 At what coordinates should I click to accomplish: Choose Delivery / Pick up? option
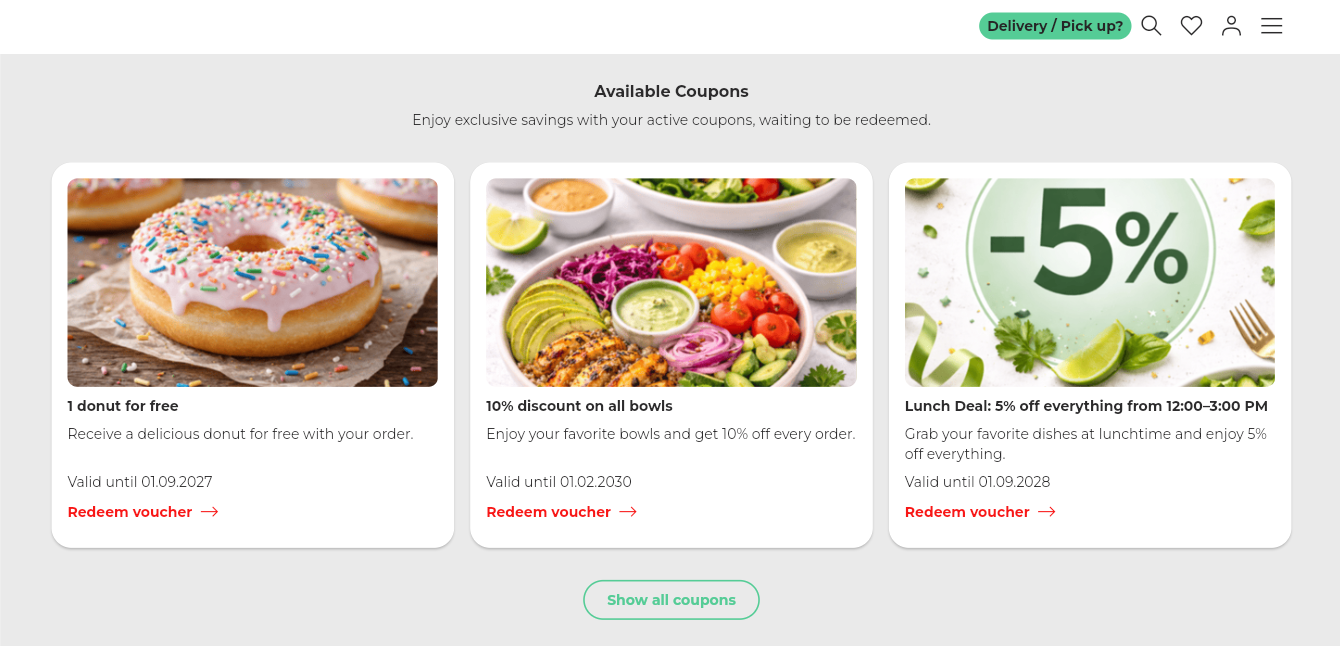click(x=1054, y=26)
